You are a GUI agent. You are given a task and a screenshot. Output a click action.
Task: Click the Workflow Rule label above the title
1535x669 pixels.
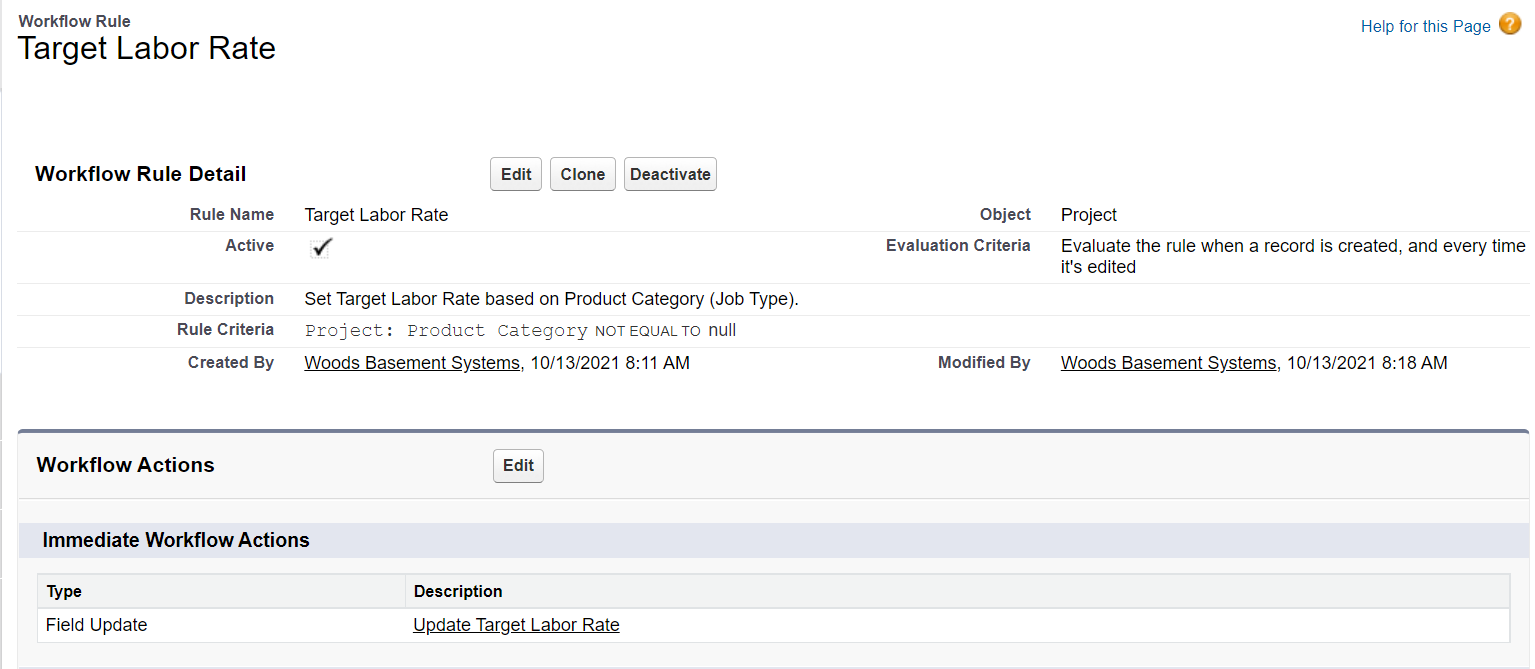click(x=74, y=21)
